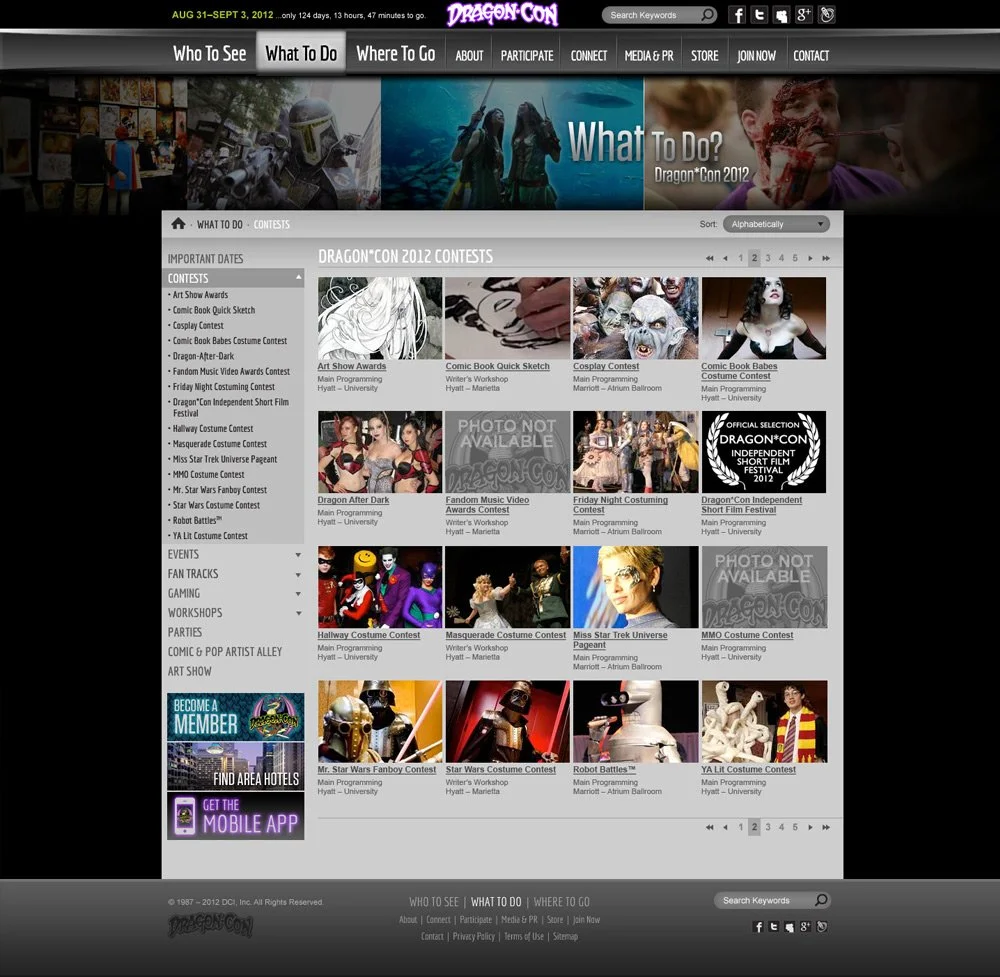Click the Privacy Policy footer link

point(474,936)
